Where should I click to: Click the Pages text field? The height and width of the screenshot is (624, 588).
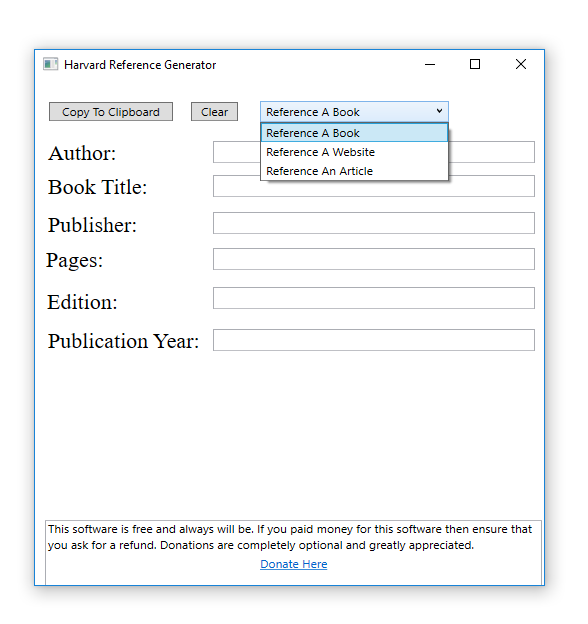coord(374,259)
